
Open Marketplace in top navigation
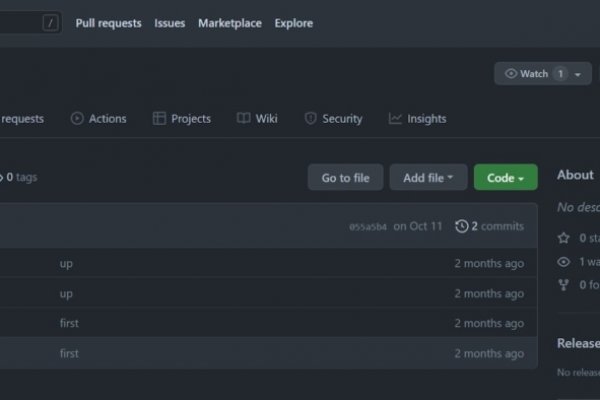coord(228,23)
